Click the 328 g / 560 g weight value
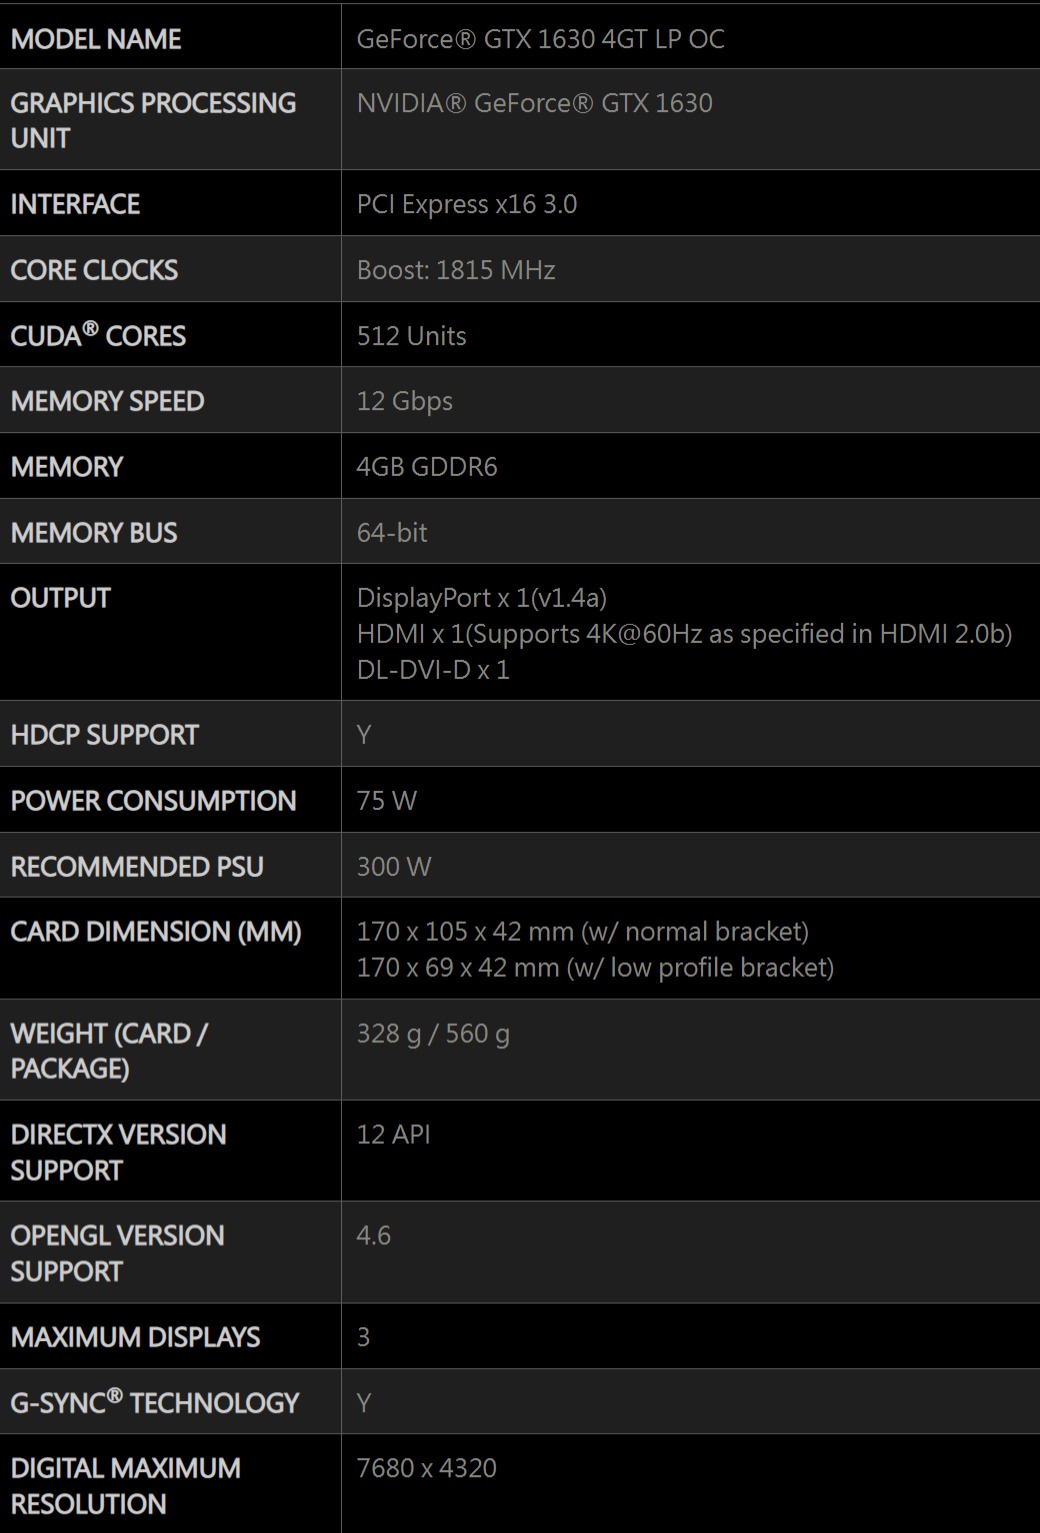Screen dimensions: 1040x1533 (x=433, y=1033)
